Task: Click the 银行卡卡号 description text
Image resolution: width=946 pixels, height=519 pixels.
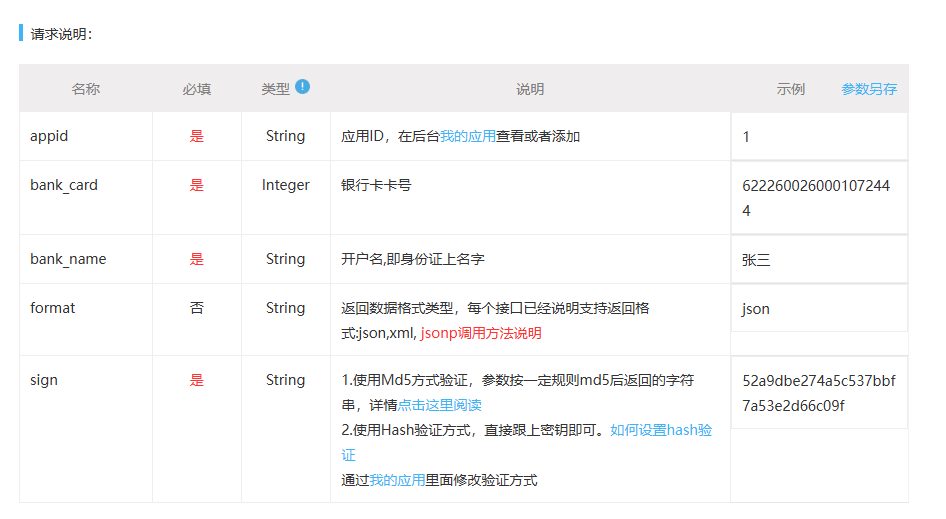Action: [x=376, y=185]
